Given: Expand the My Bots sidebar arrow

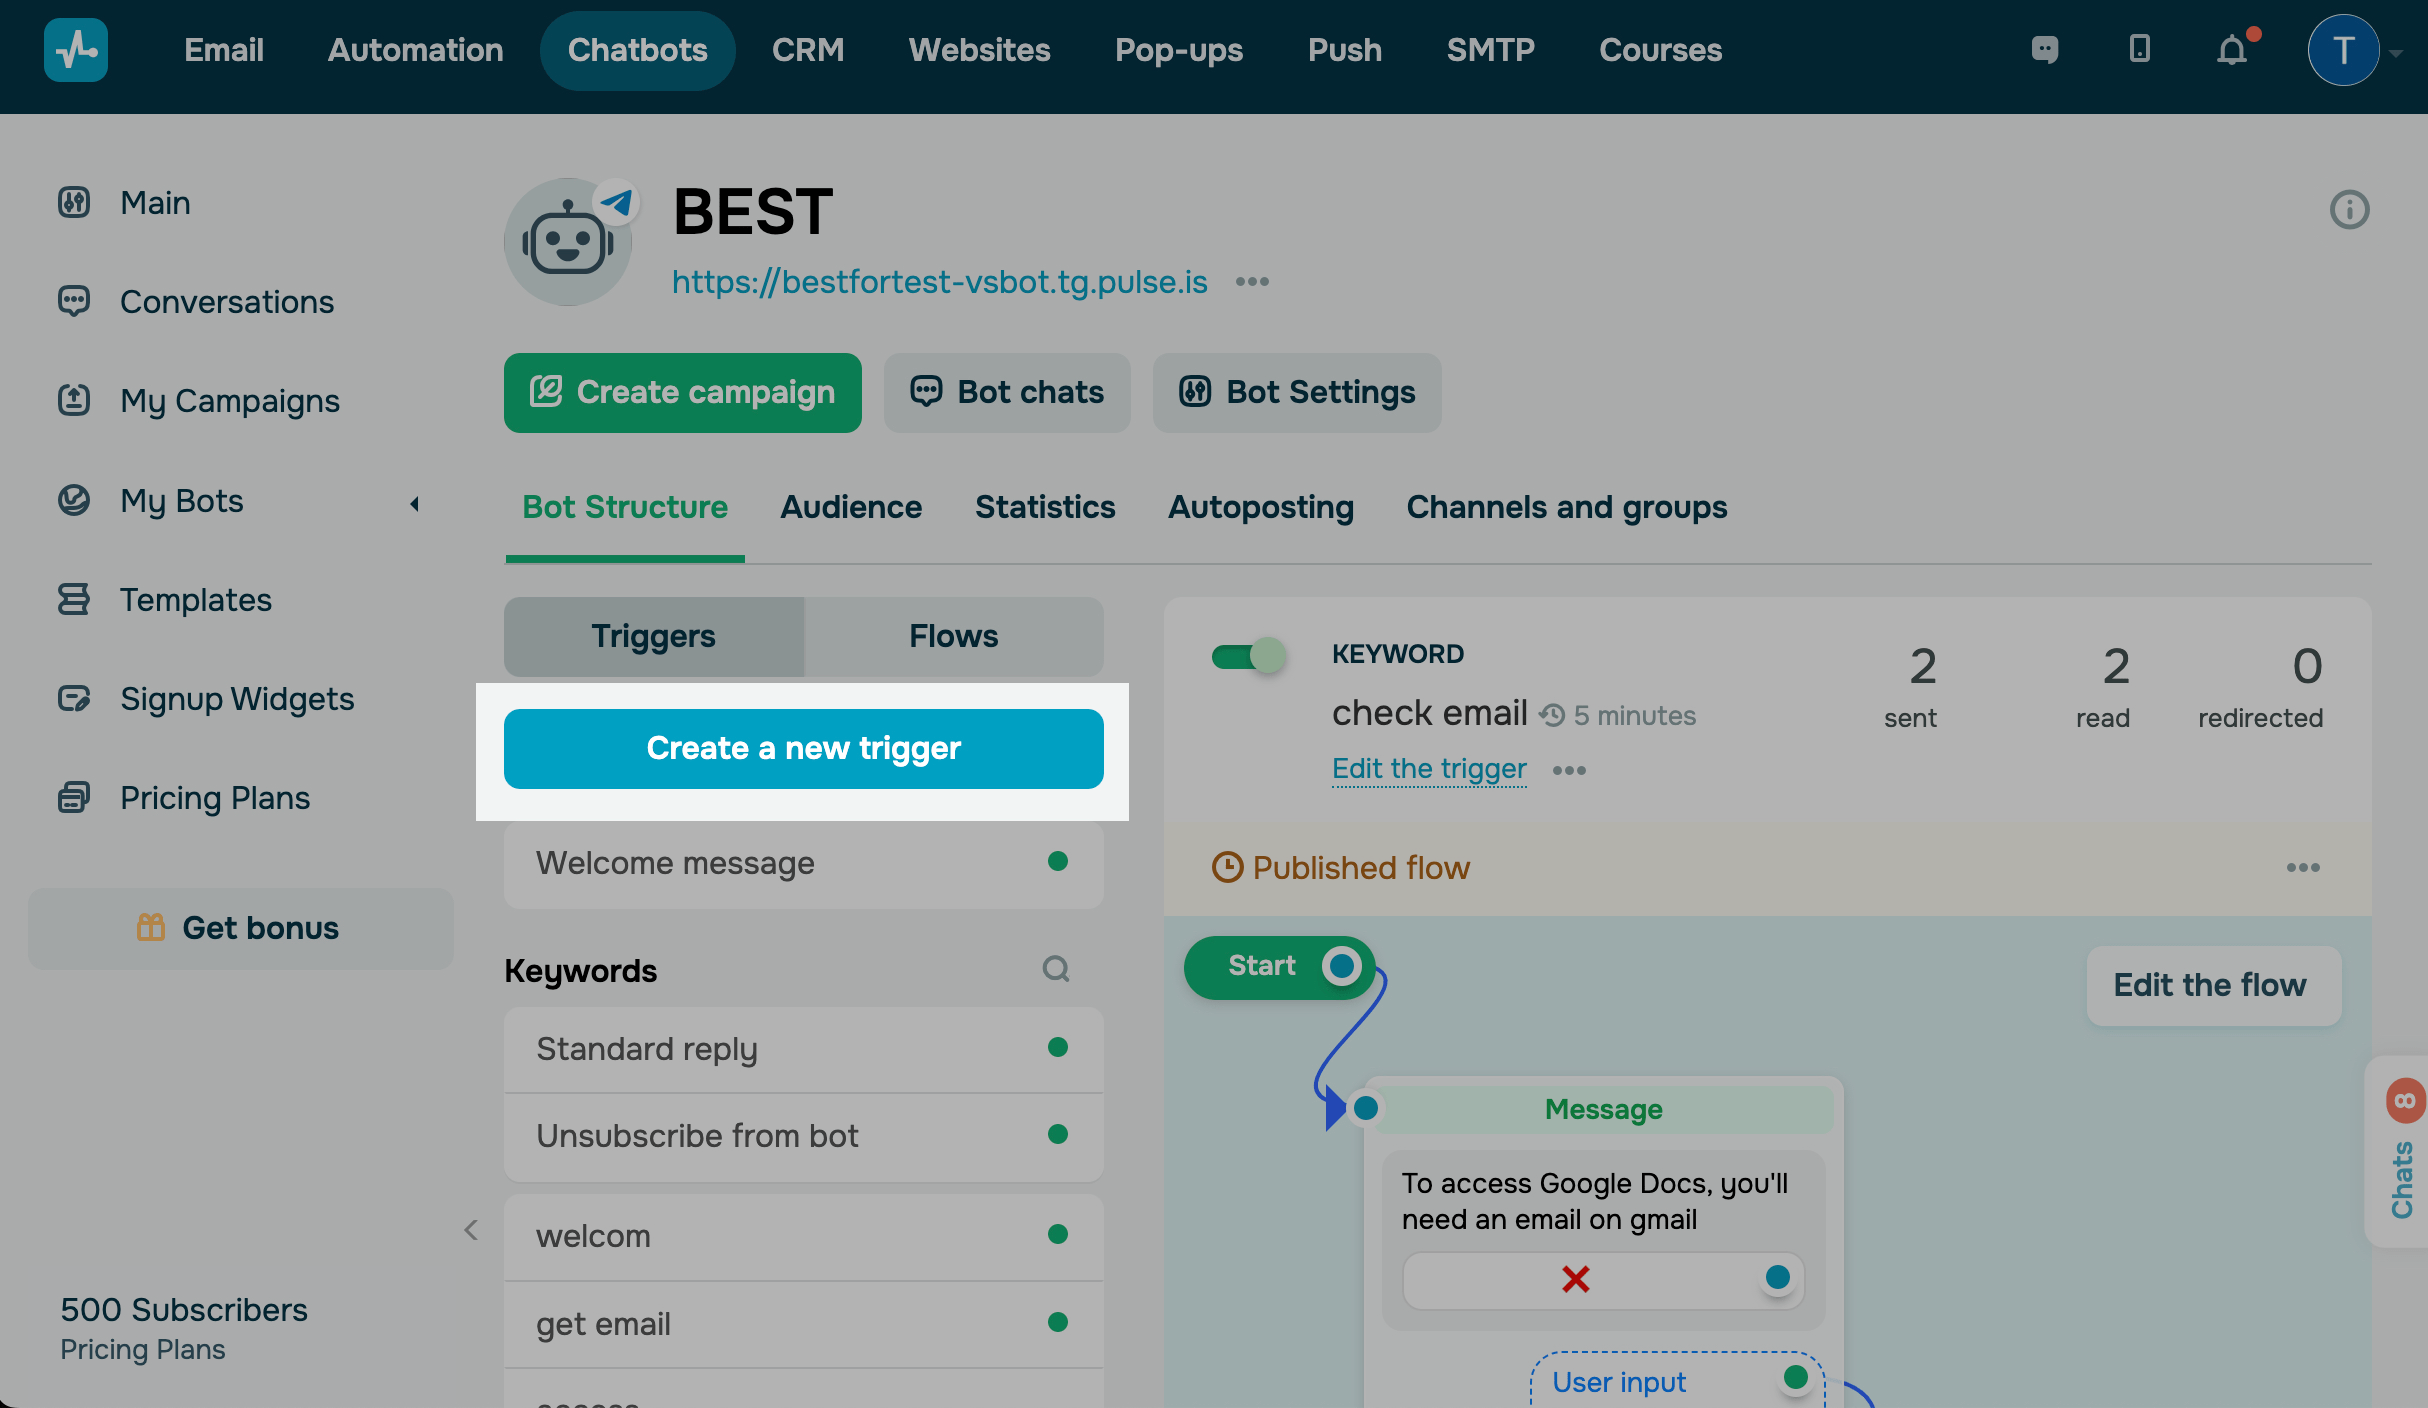Looking at the screenshot, I should 414,503.
